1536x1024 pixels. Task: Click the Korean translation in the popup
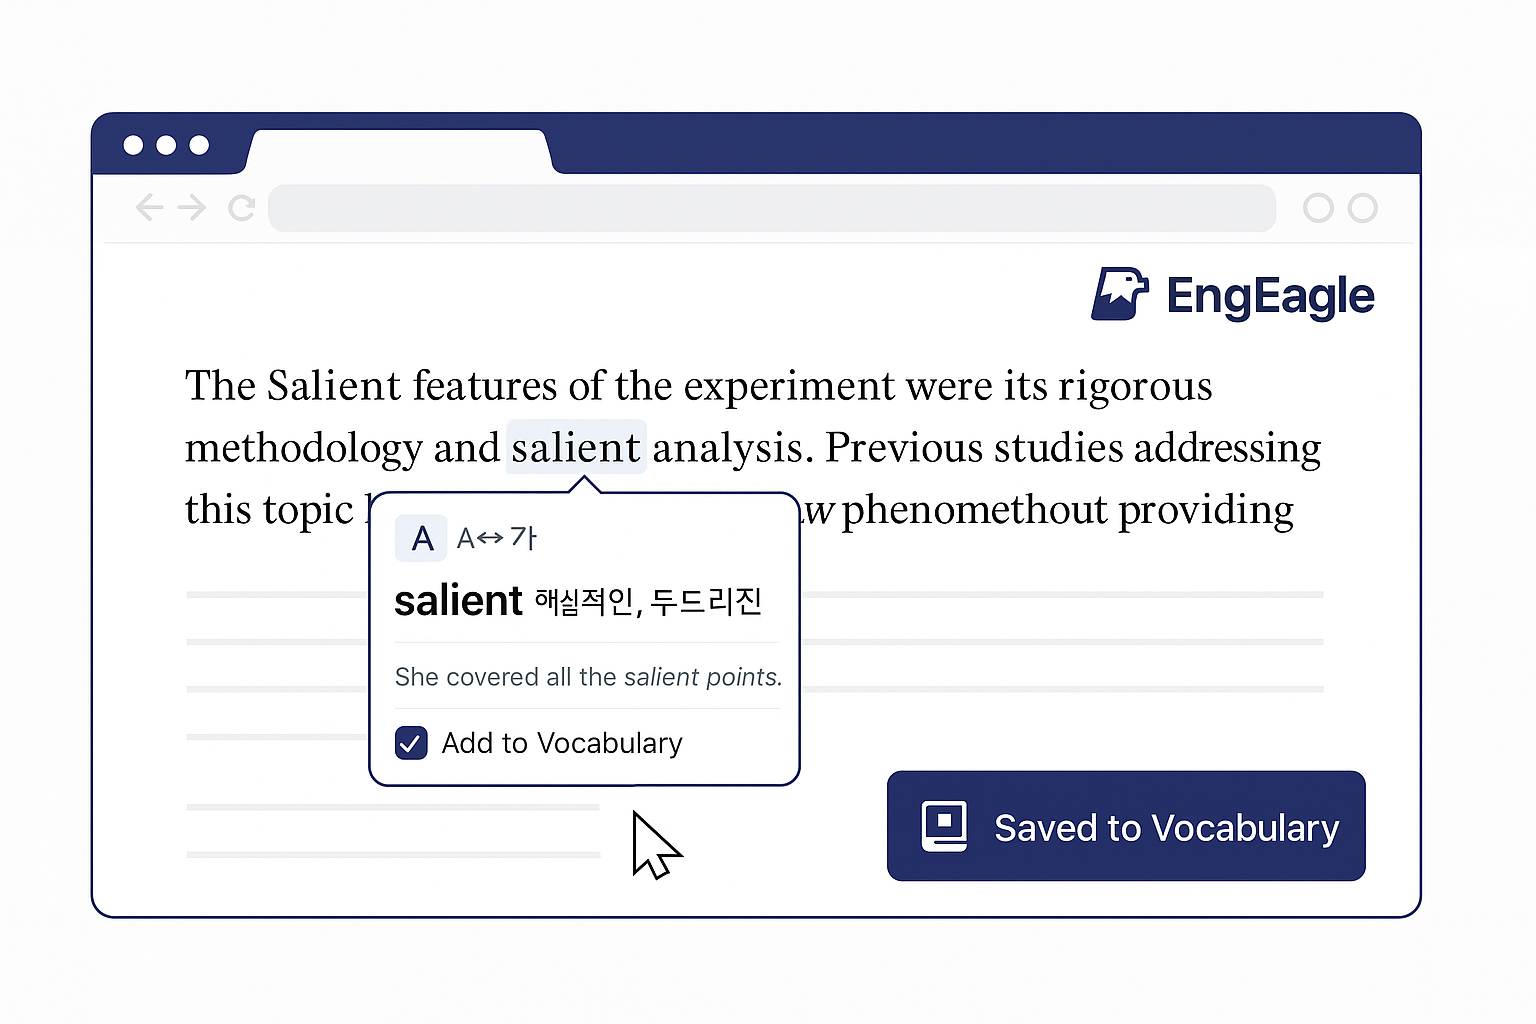(648, 601)
